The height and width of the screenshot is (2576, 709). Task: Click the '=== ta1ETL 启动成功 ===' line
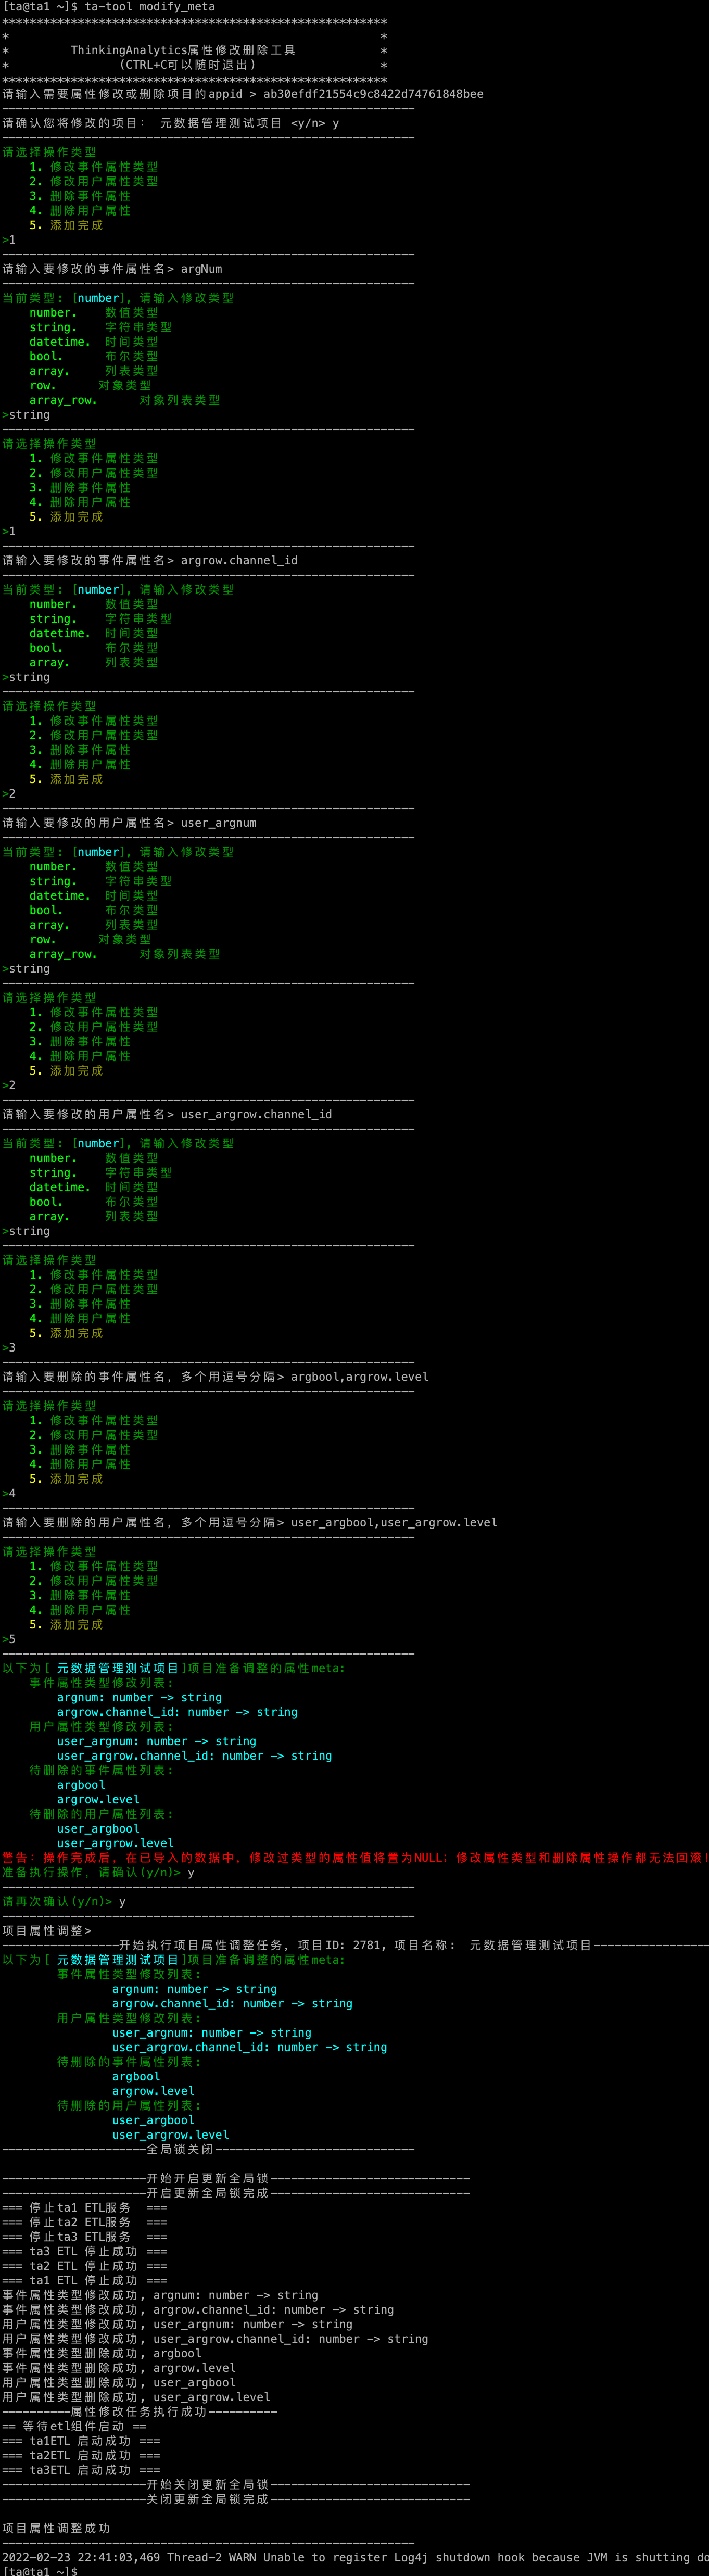tap(81, 2441)
